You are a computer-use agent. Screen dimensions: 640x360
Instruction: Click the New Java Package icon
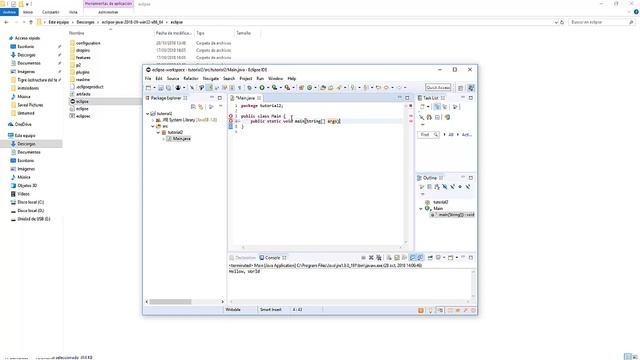(301, 88)
